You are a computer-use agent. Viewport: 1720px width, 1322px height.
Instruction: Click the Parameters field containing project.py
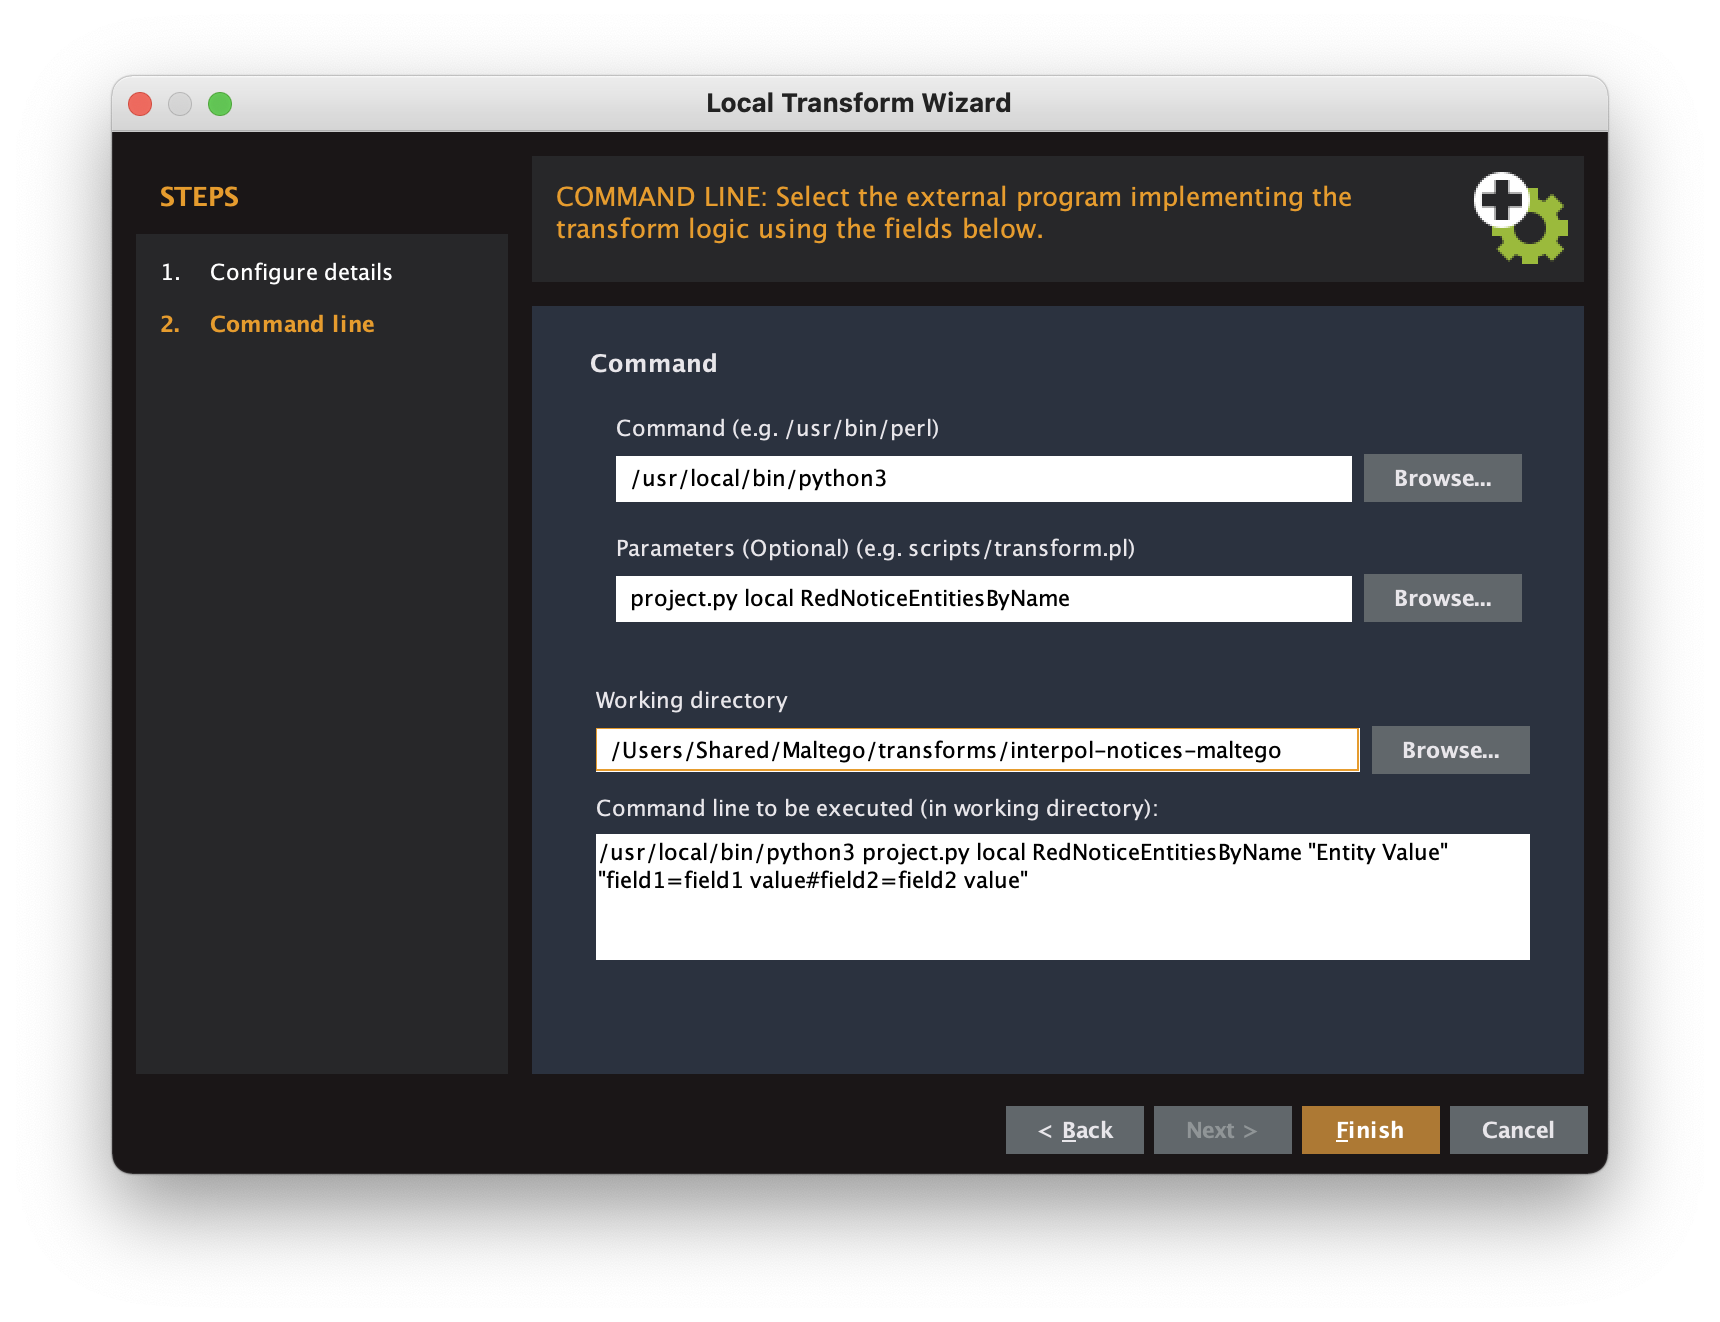click(983, 598)
